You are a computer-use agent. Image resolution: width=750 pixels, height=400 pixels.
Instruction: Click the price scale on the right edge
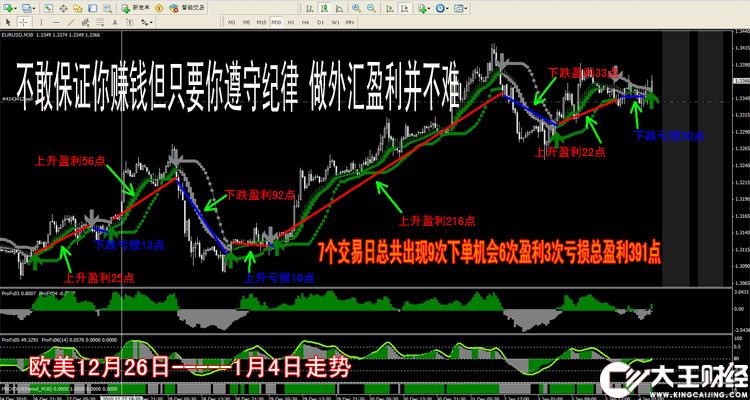pos(740,158)
